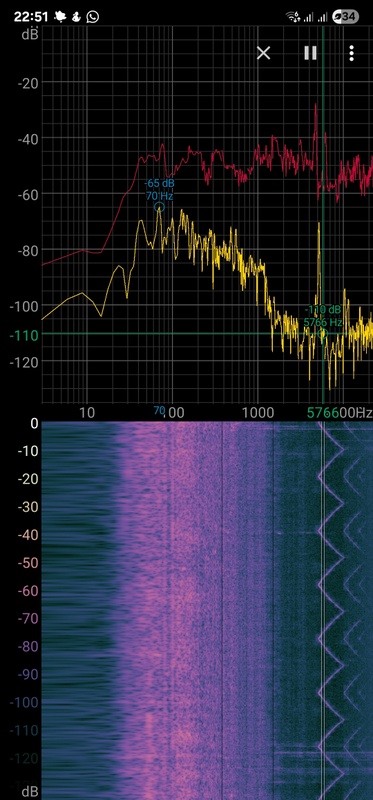The width and height of the screenshot is (373, 800).
Task: Pause the spectrum analyzer
Action: [310, 53]
